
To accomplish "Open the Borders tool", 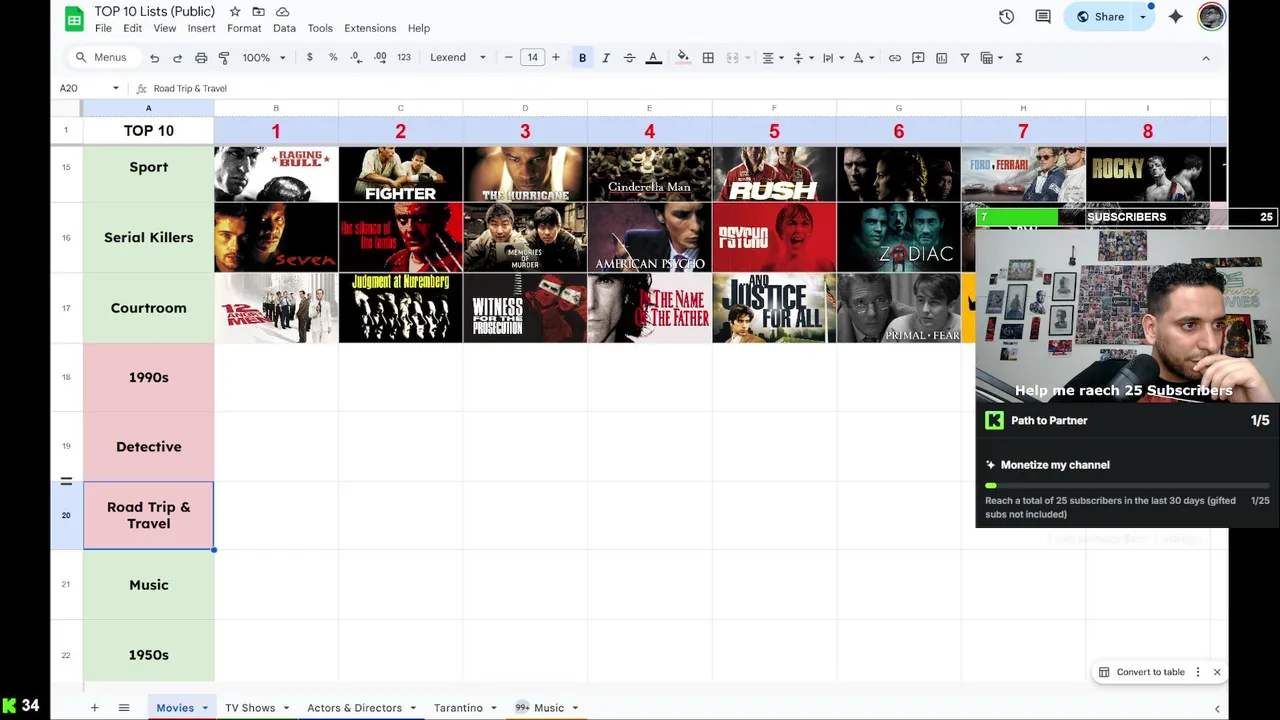I will pyautogui.click(x=708, y=58).
